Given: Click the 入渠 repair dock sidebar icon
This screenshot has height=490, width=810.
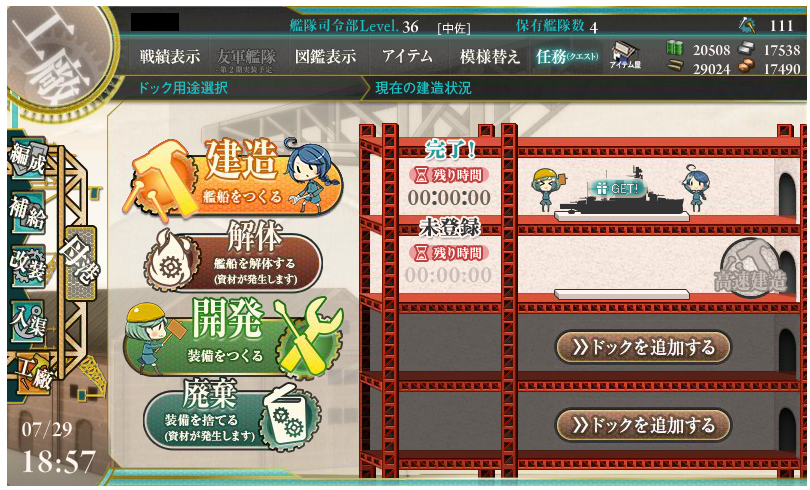Looking at the screenshot, I should [28, 321].
